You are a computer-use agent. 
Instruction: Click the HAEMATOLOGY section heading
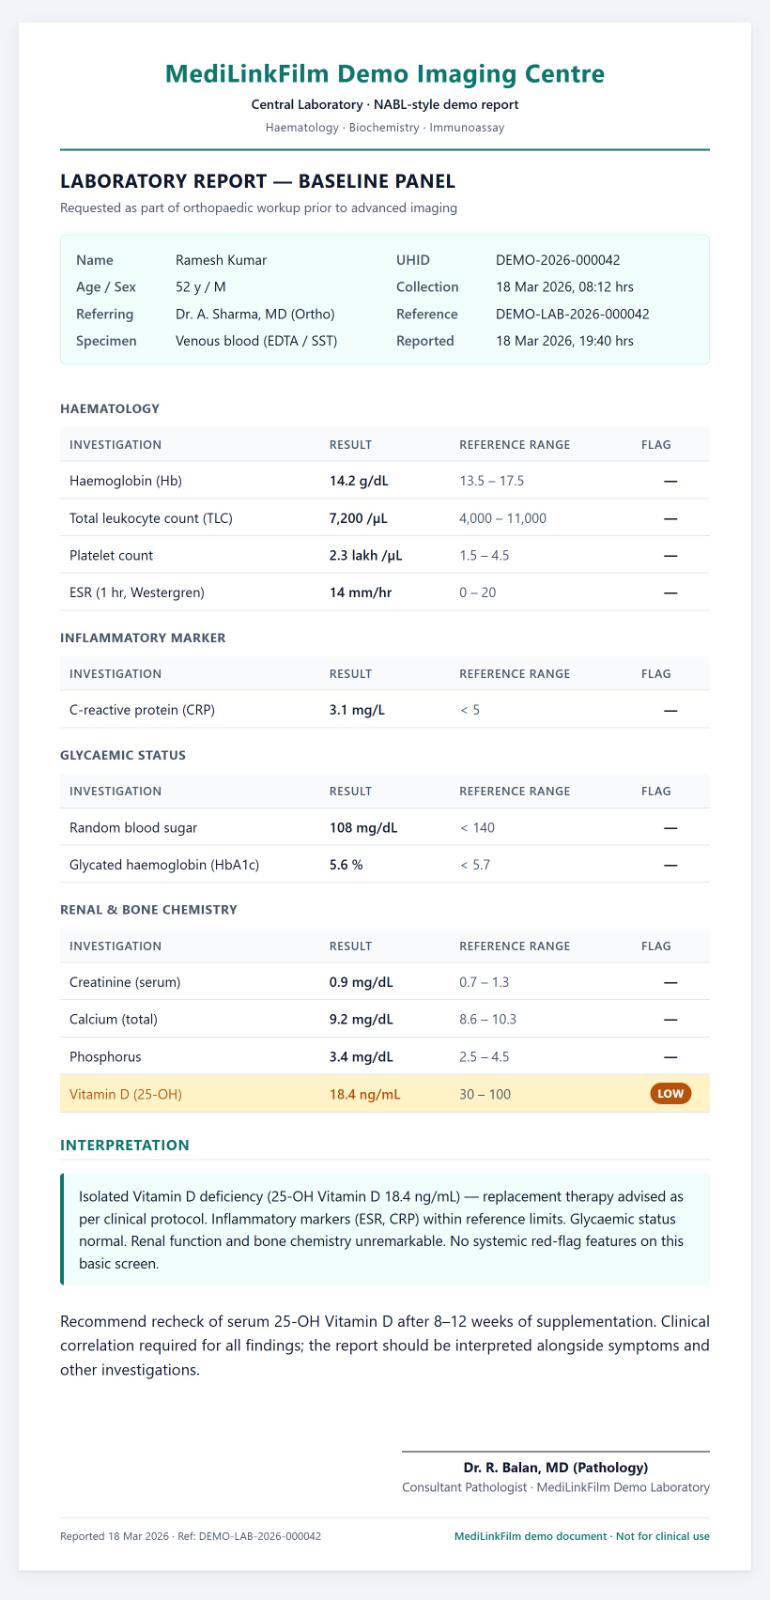pos(110,408)
